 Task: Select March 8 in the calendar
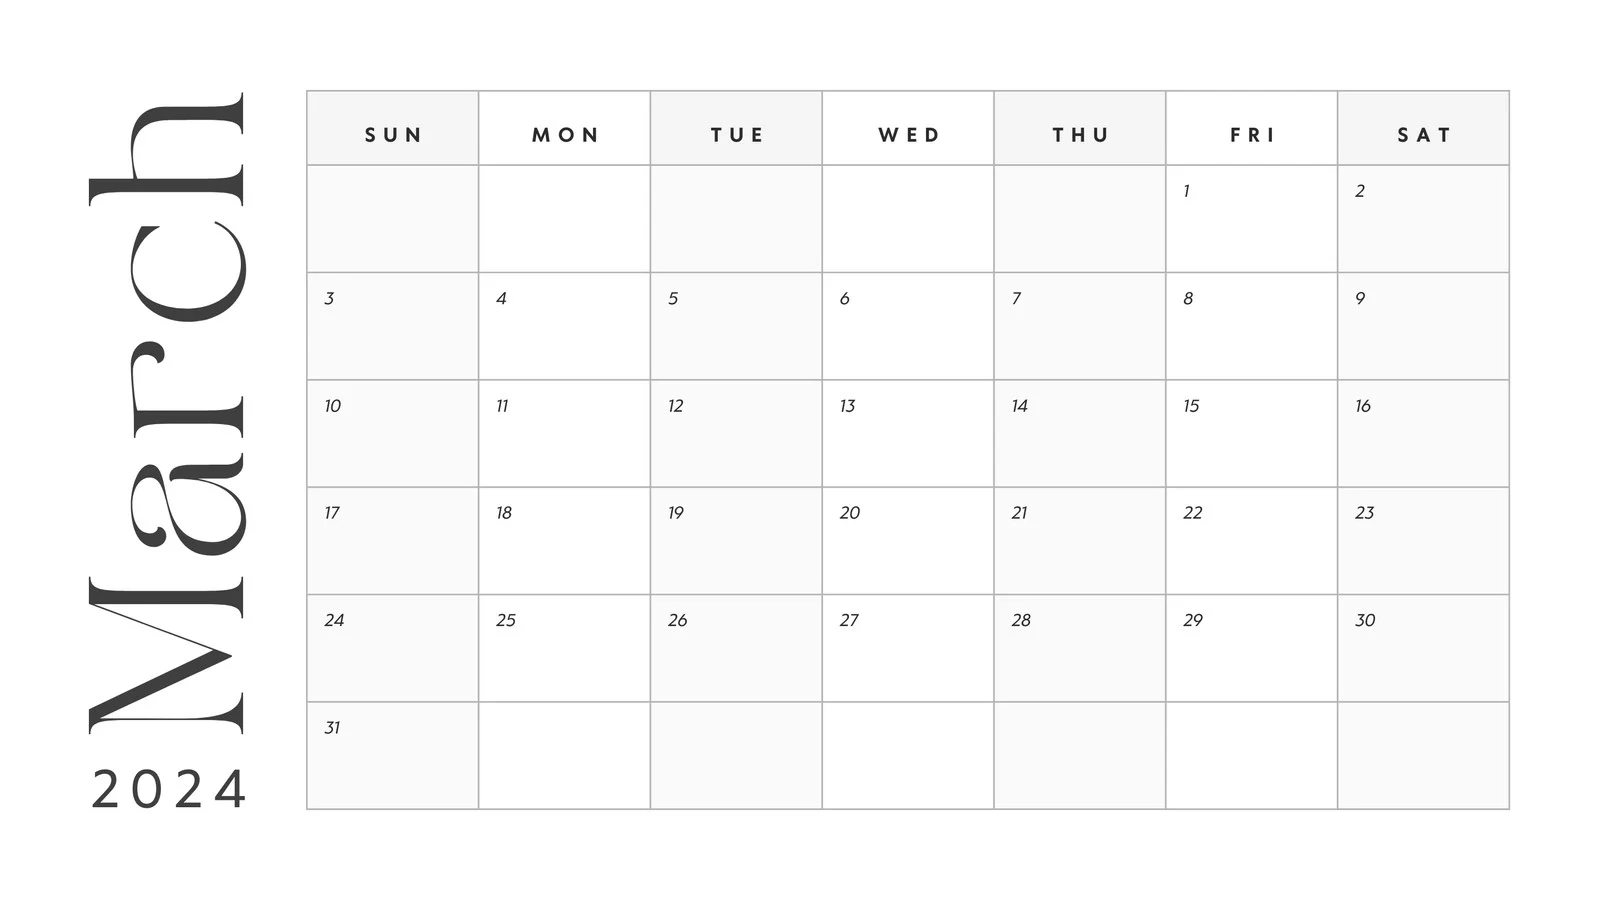1251,326
